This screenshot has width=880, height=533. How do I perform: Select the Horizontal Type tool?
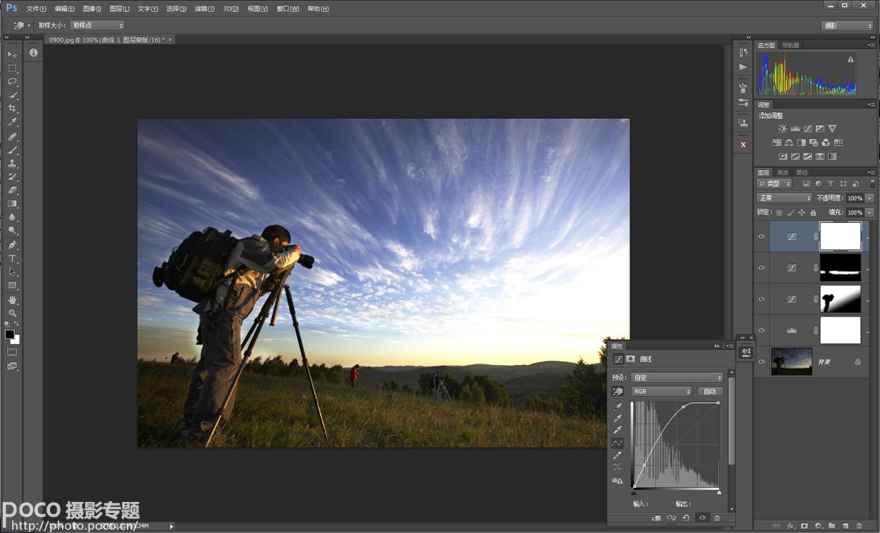point(13,258)
